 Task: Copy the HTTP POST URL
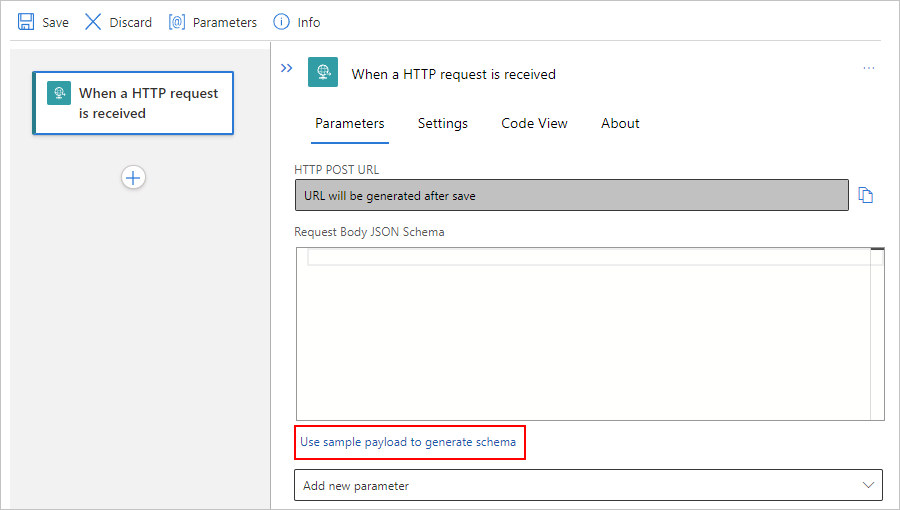[866, 196]
